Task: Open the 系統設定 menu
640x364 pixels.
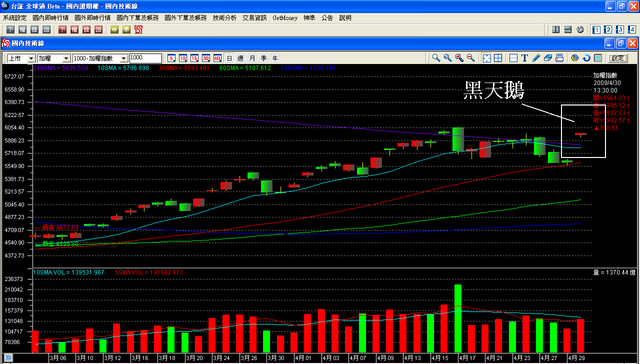Action: click(x=15, y=18)
